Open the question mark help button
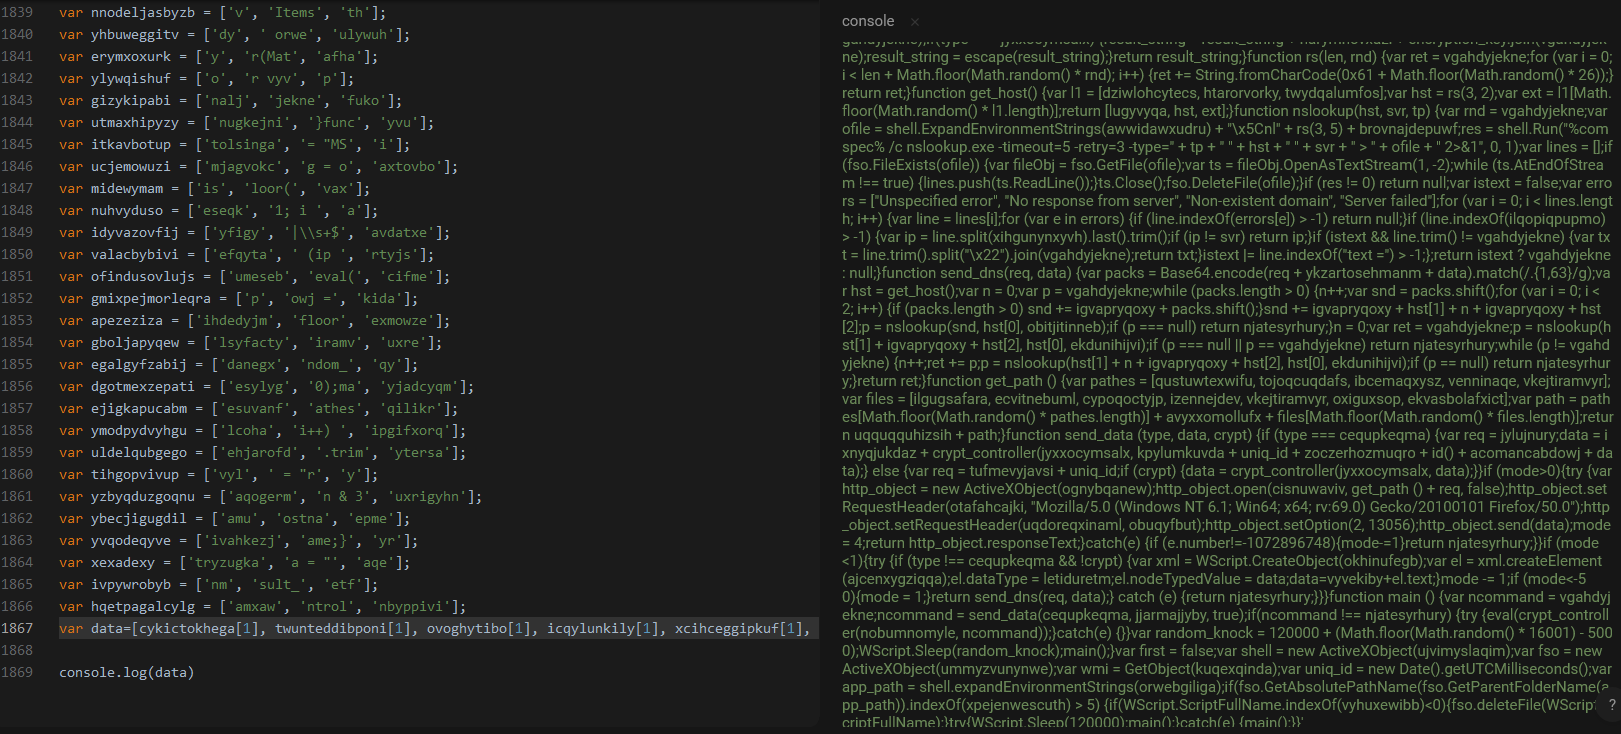Viewport: 1621px width, 734px height. tap(1611, 705)
